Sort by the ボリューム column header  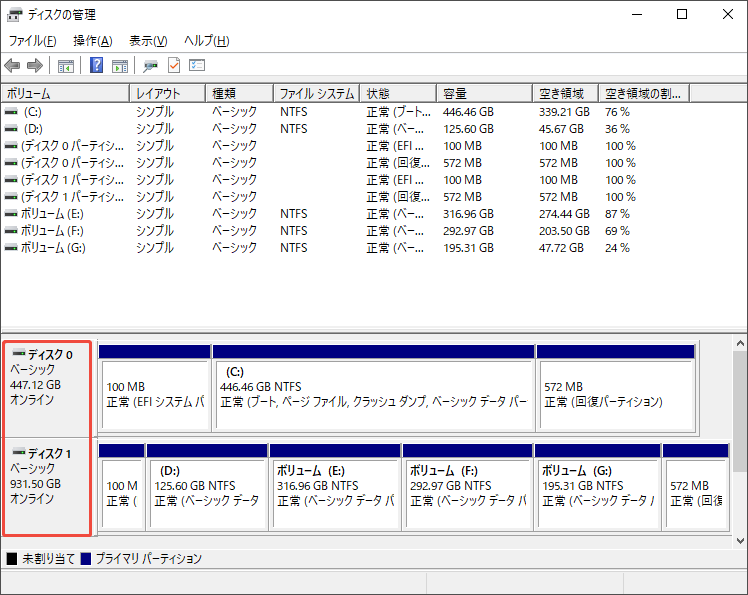[x=65, y=94]
